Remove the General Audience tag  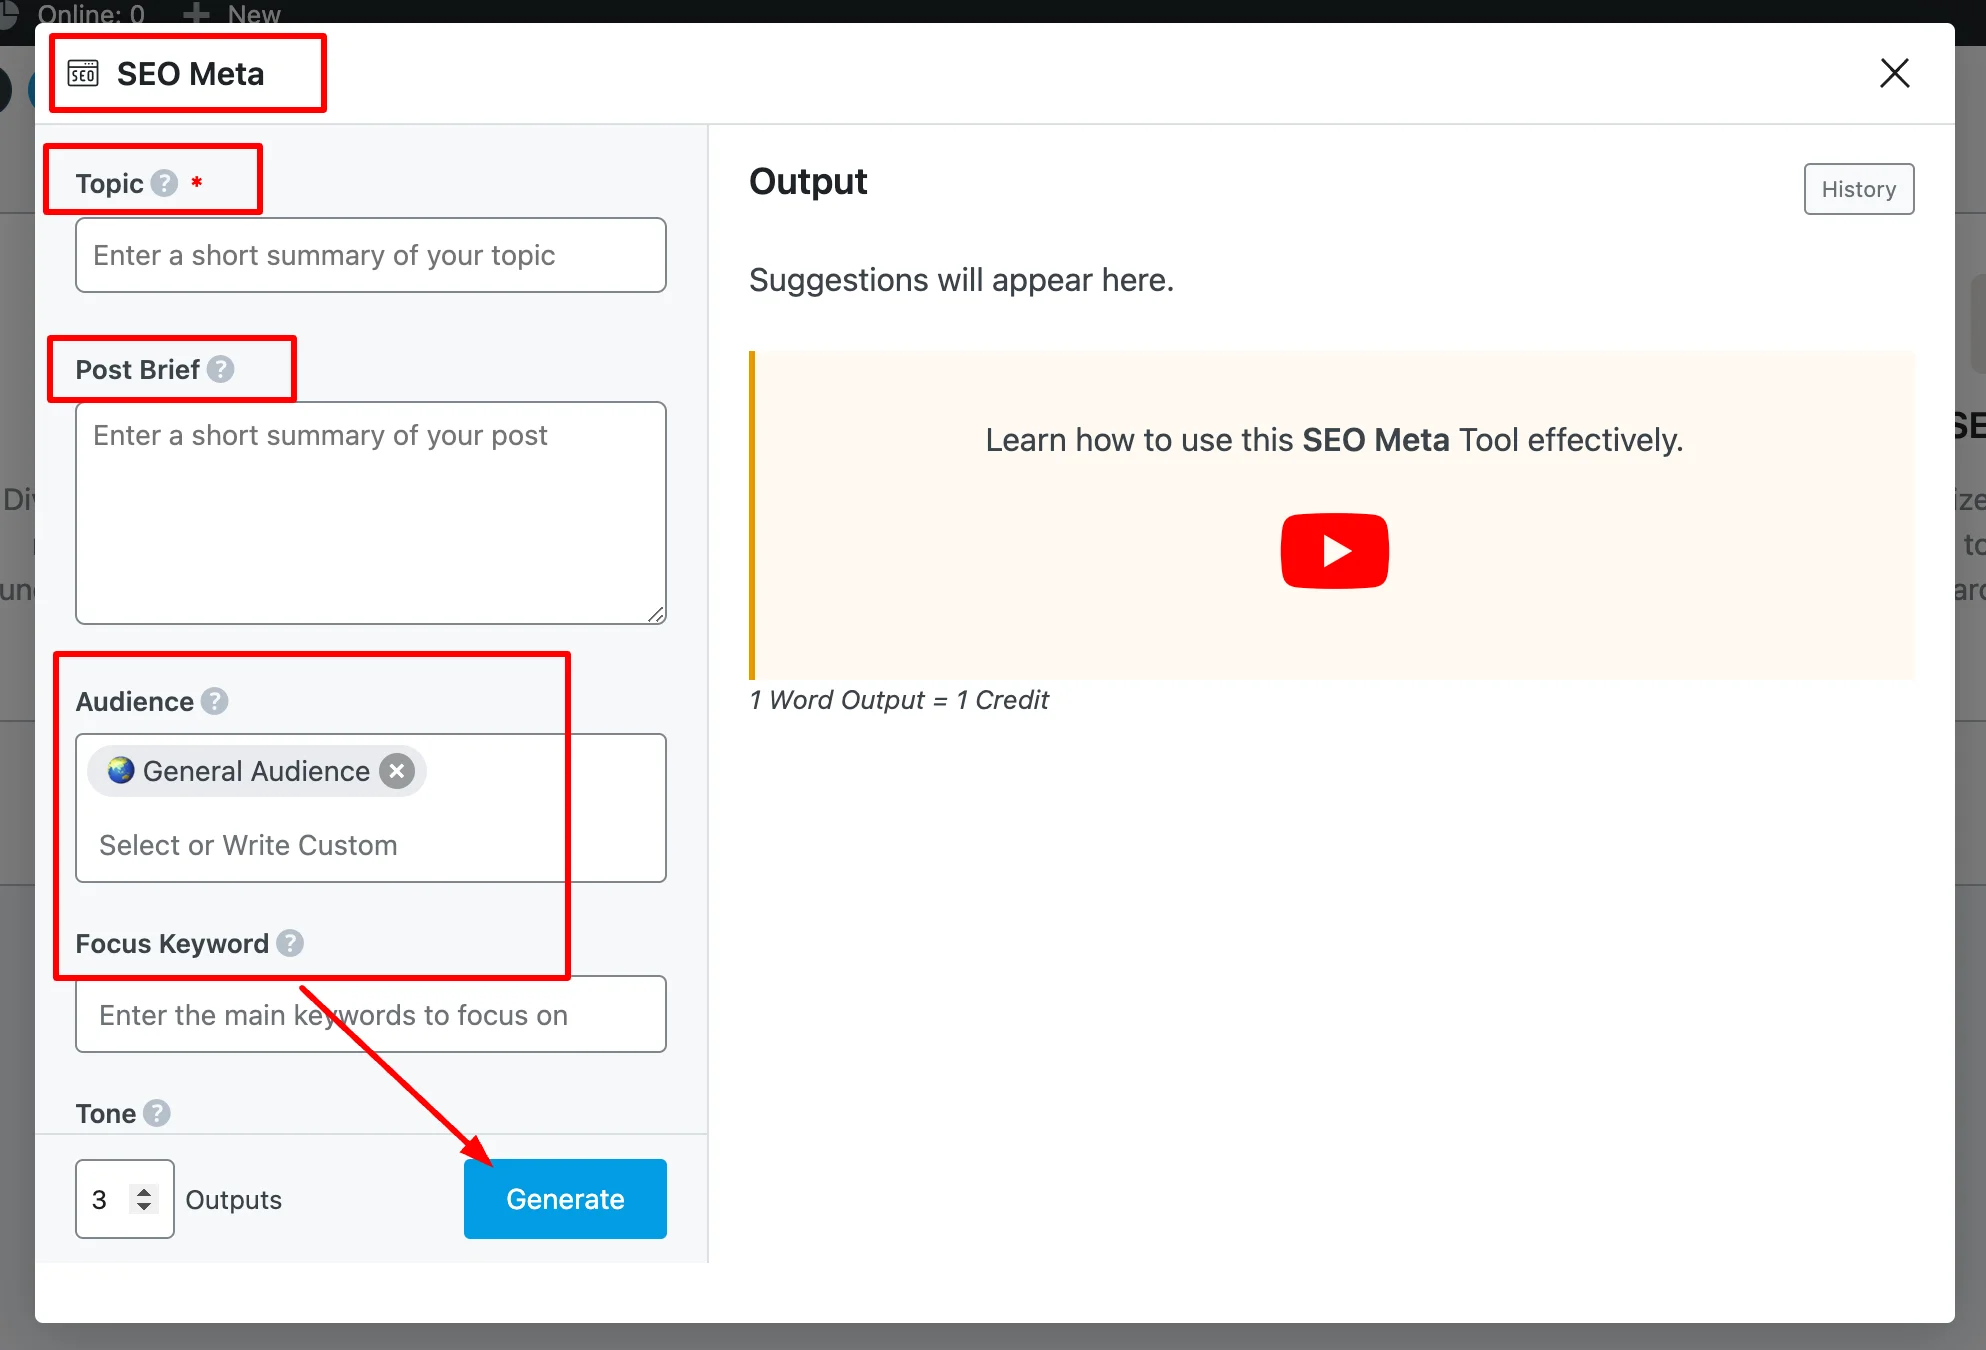tap(397, 771)
